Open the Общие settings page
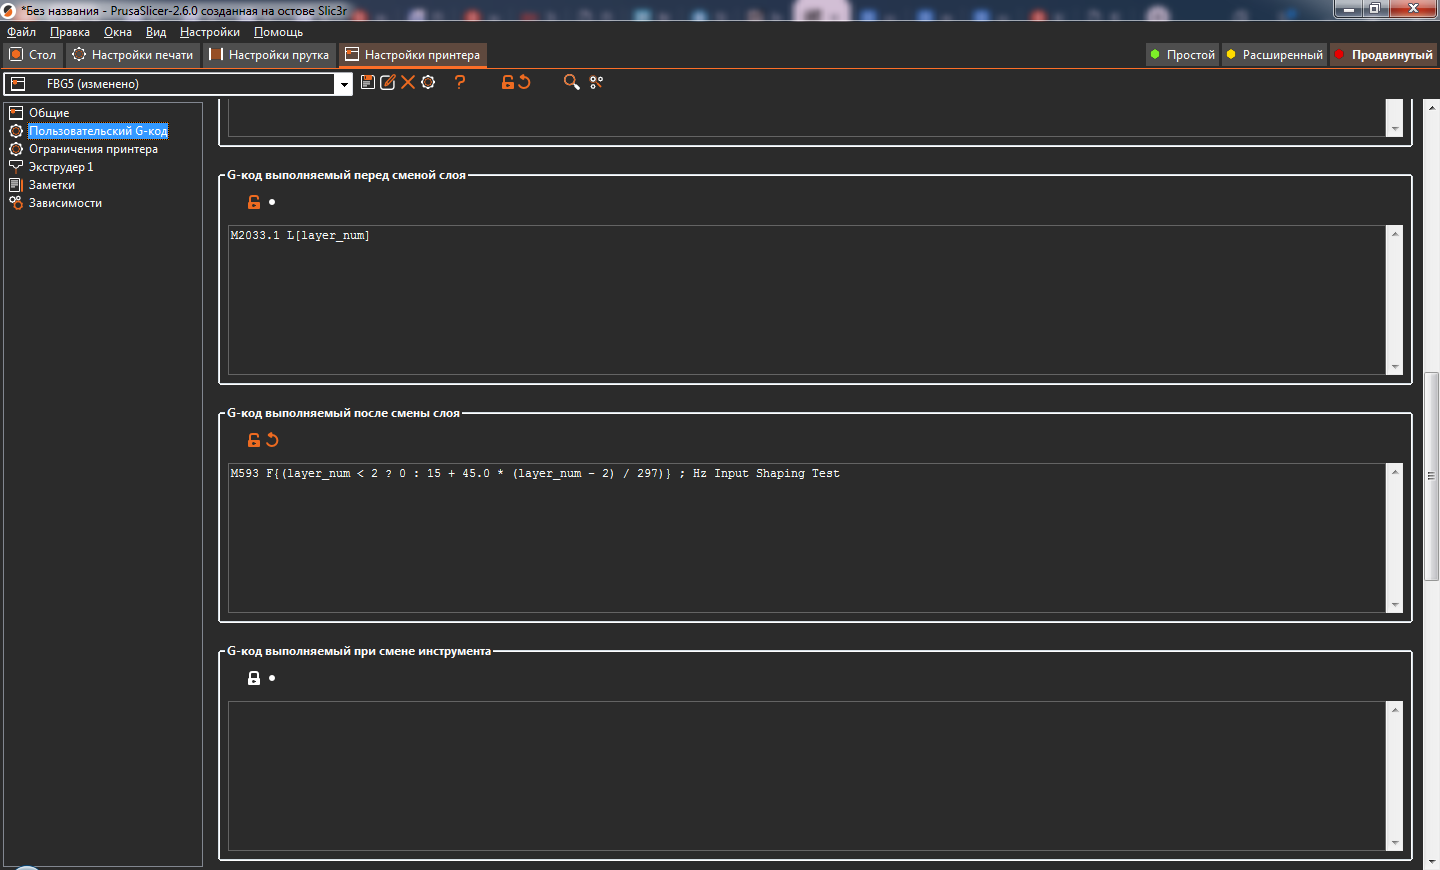The height and width of the screenshot is (870, 1440). coord(49,113)
